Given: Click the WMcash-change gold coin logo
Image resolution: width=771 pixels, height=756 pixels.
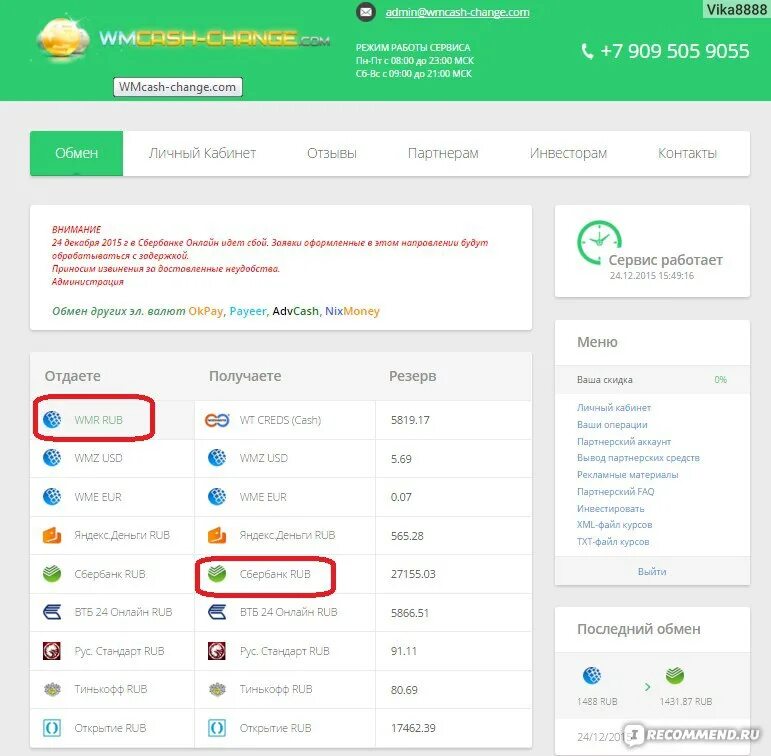Looking at the screenshot, I should (x=63, y=38).
